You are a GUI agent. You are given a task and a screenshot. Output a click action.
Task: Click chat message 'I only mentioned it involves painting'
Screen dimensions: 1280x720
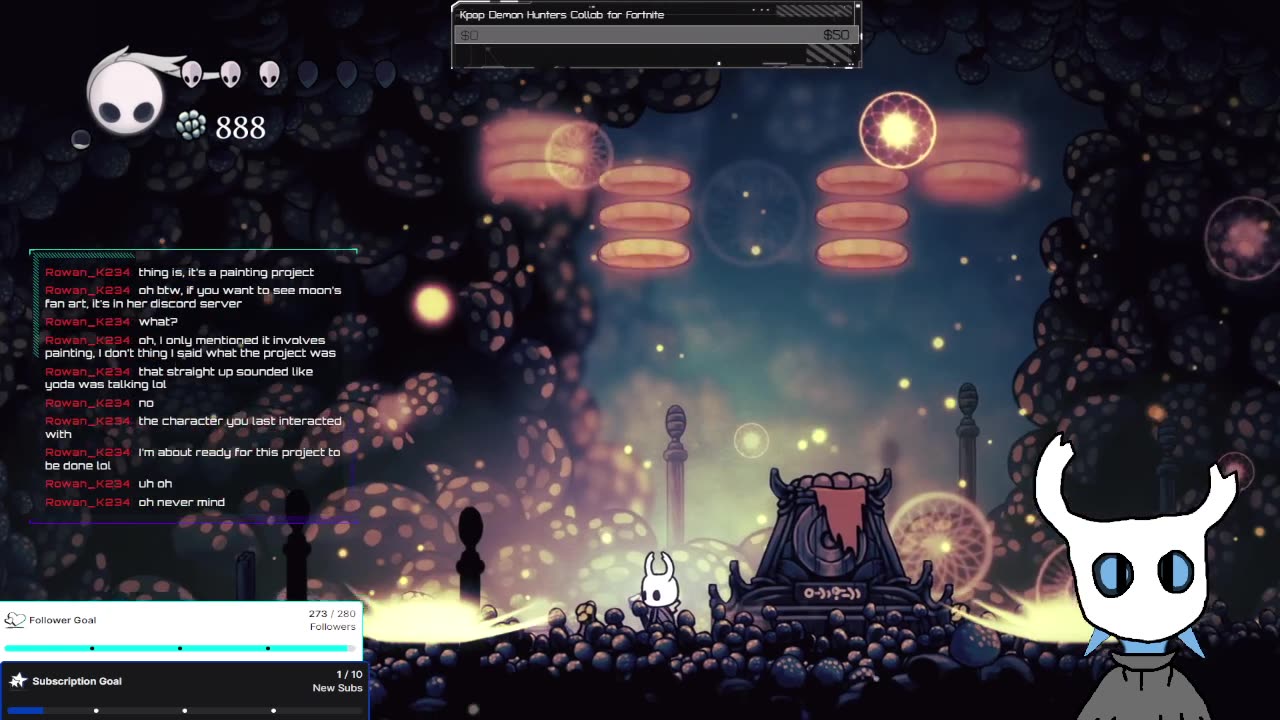click(x=190, y=347)
